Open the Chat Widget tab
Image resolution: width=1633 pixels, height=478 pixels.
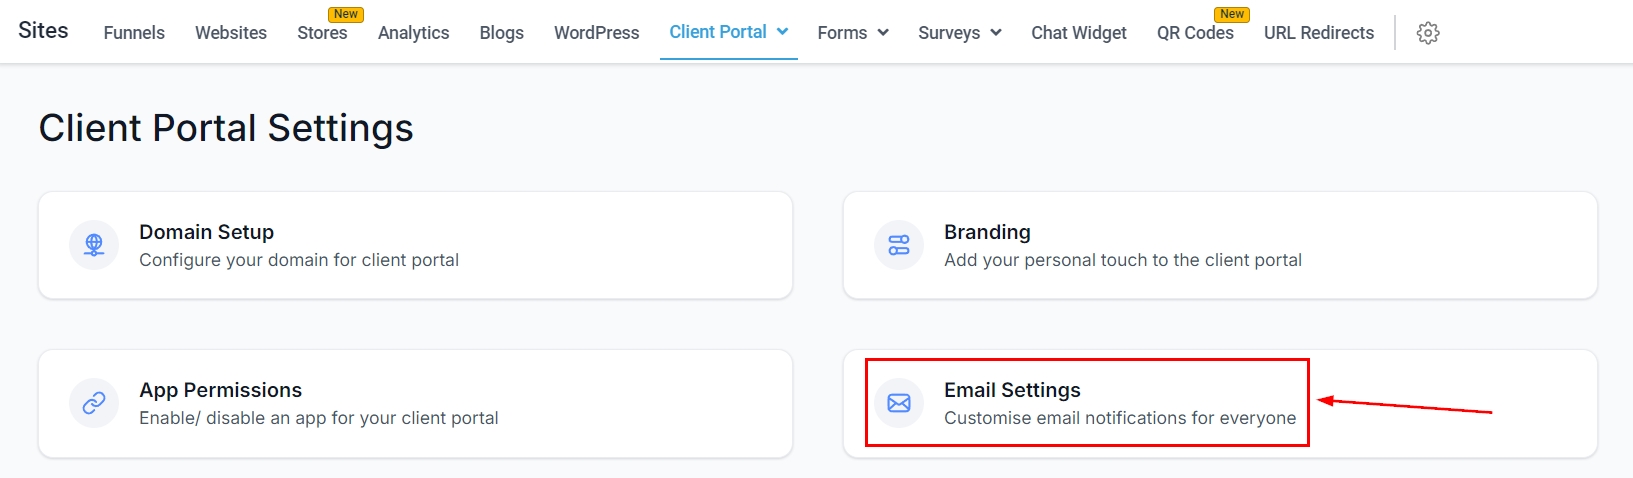1079,33
